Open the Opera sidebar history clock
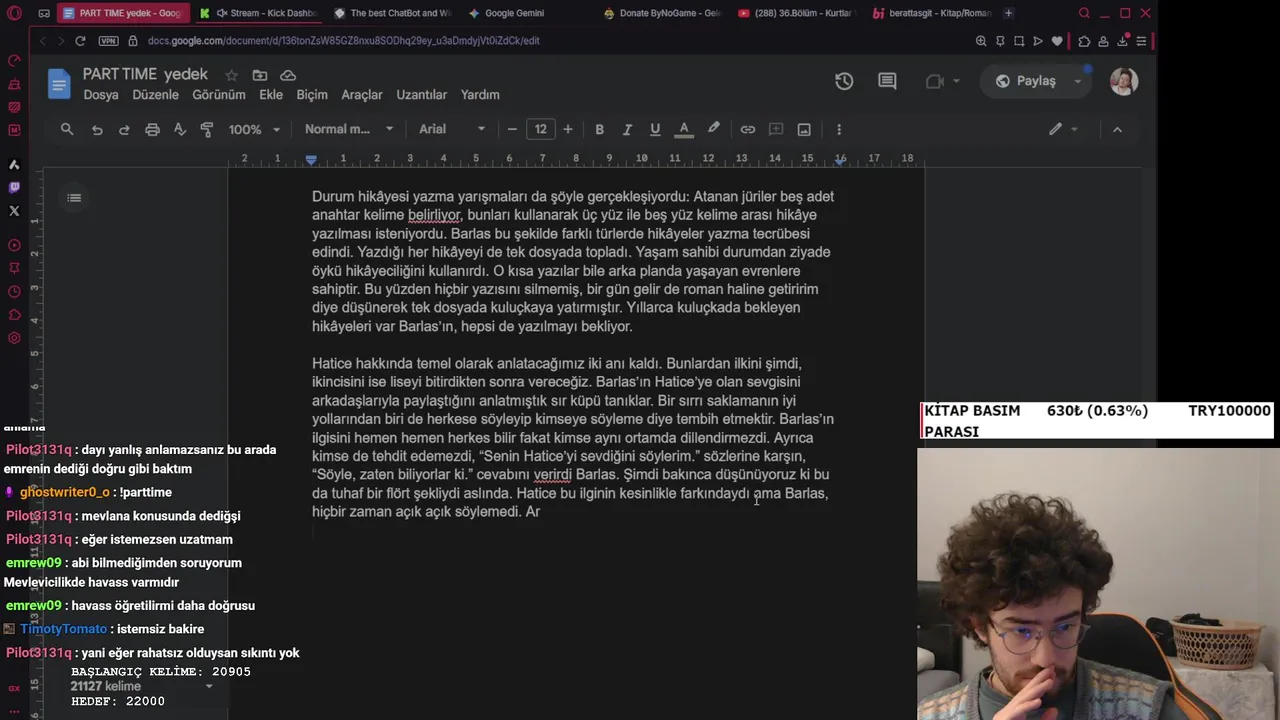This screenshot has width=1280, height=720. click(14, 292)
